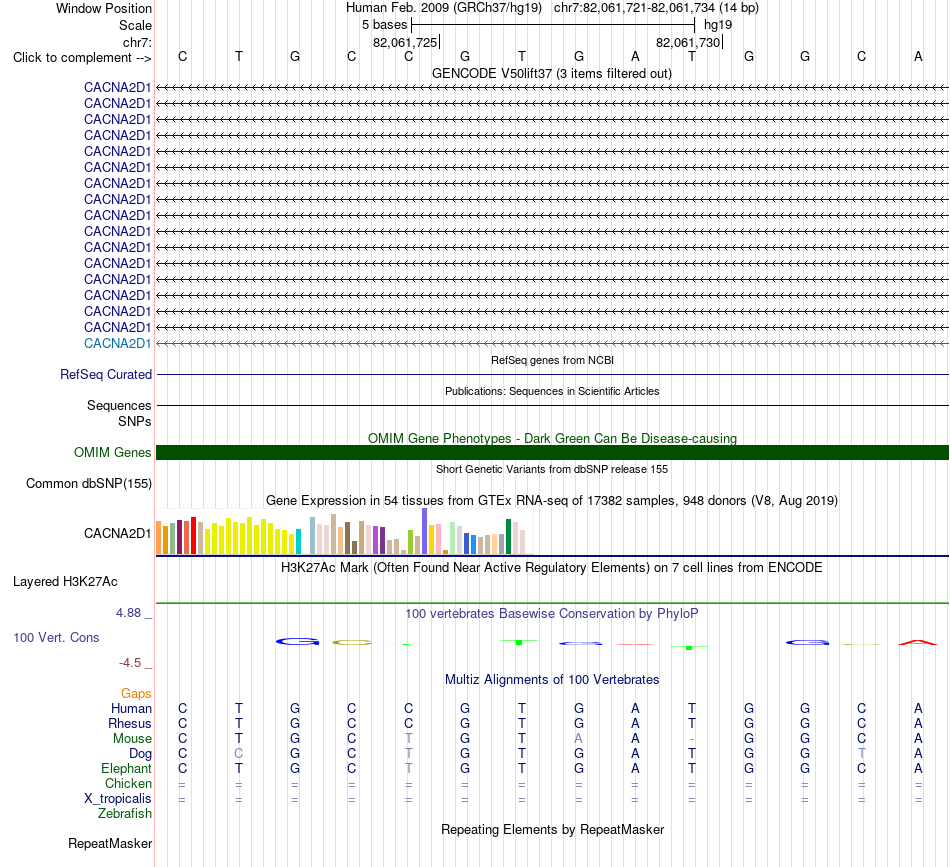The image size is (950, 867).
Task: Click the 'Human' species label
Action: 131,708
